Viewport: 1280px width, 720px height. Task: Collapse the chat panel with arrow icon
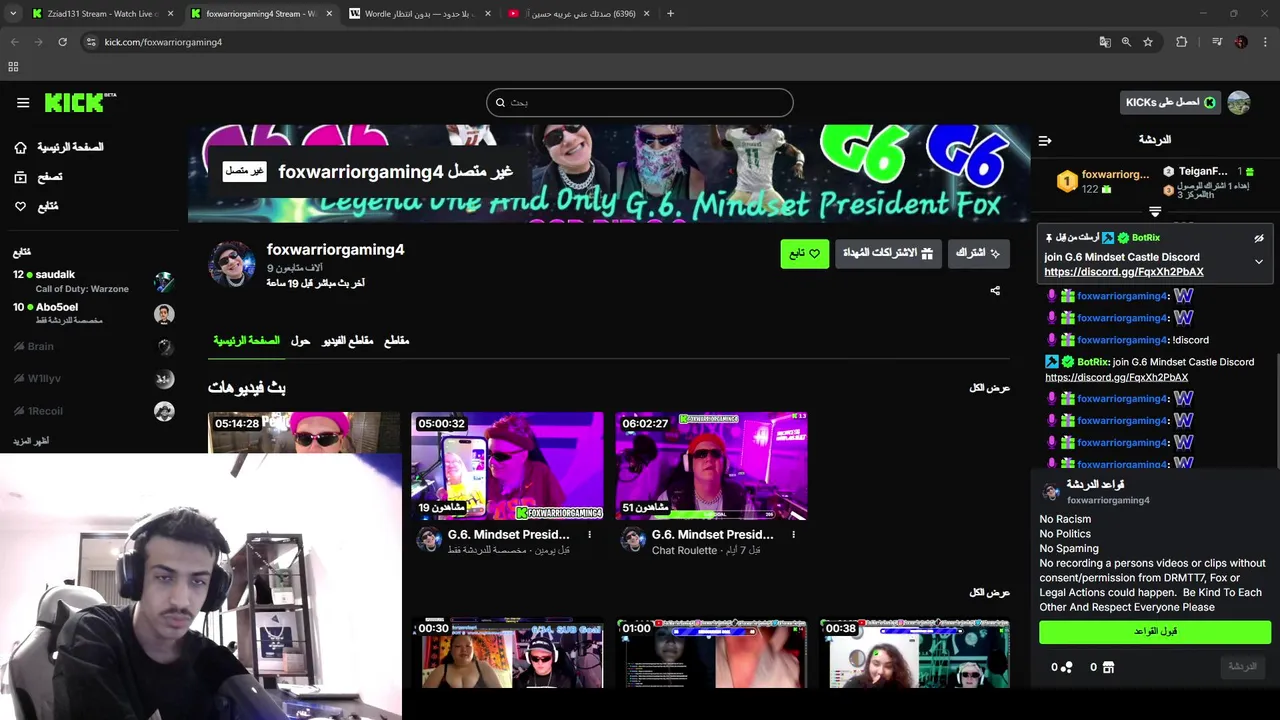[x=1045, y=140]
